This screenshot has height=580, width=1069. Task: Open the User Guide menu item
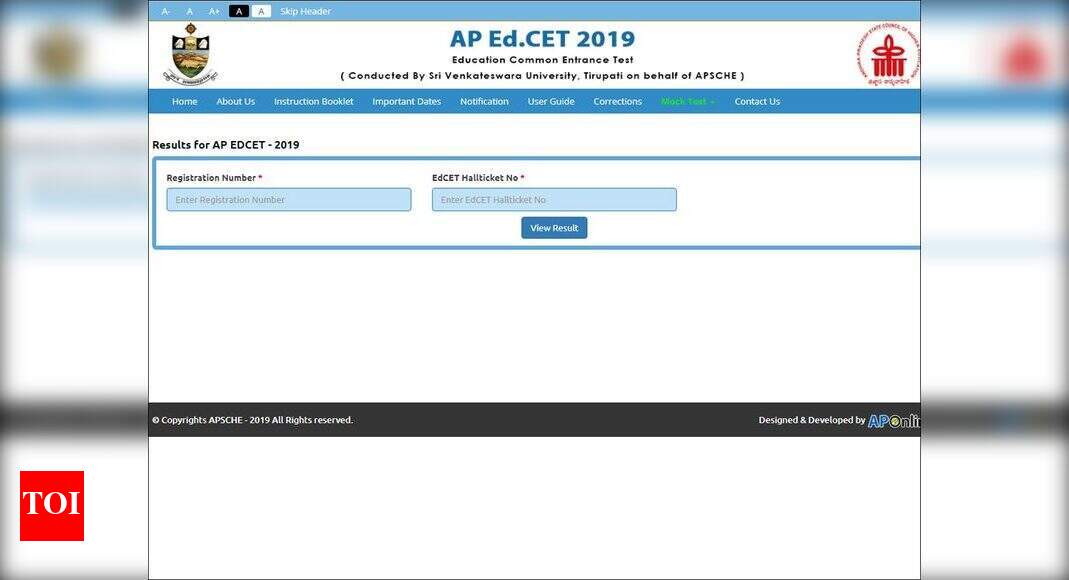pyautogui.click(x=551, y=101)
